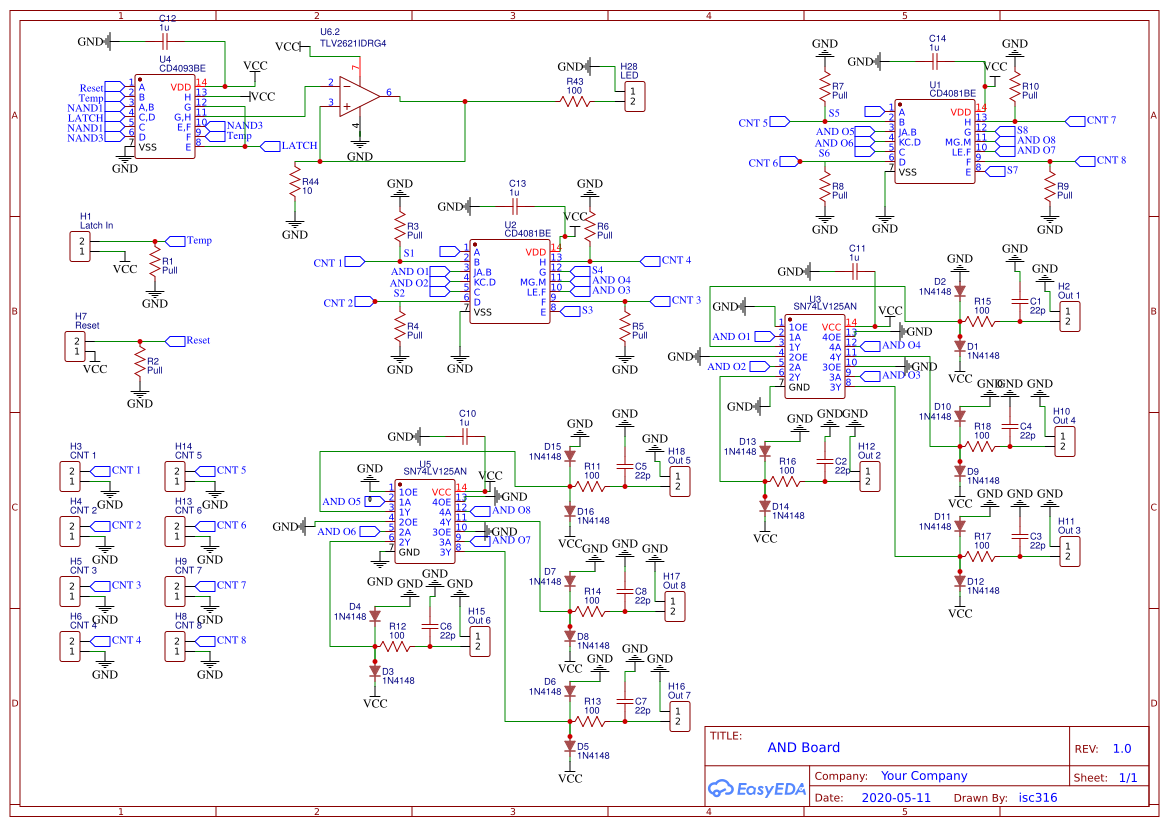Select the H12 Out 2 connector

point(870,477)
